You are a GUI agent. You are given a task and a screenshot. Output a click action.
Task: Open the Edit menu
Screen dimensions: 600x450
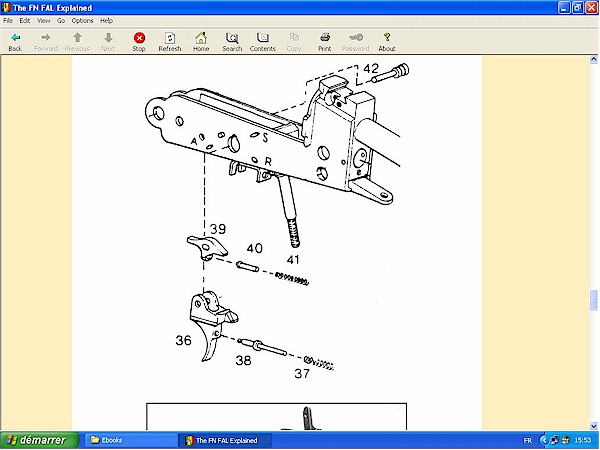[25, 21]
